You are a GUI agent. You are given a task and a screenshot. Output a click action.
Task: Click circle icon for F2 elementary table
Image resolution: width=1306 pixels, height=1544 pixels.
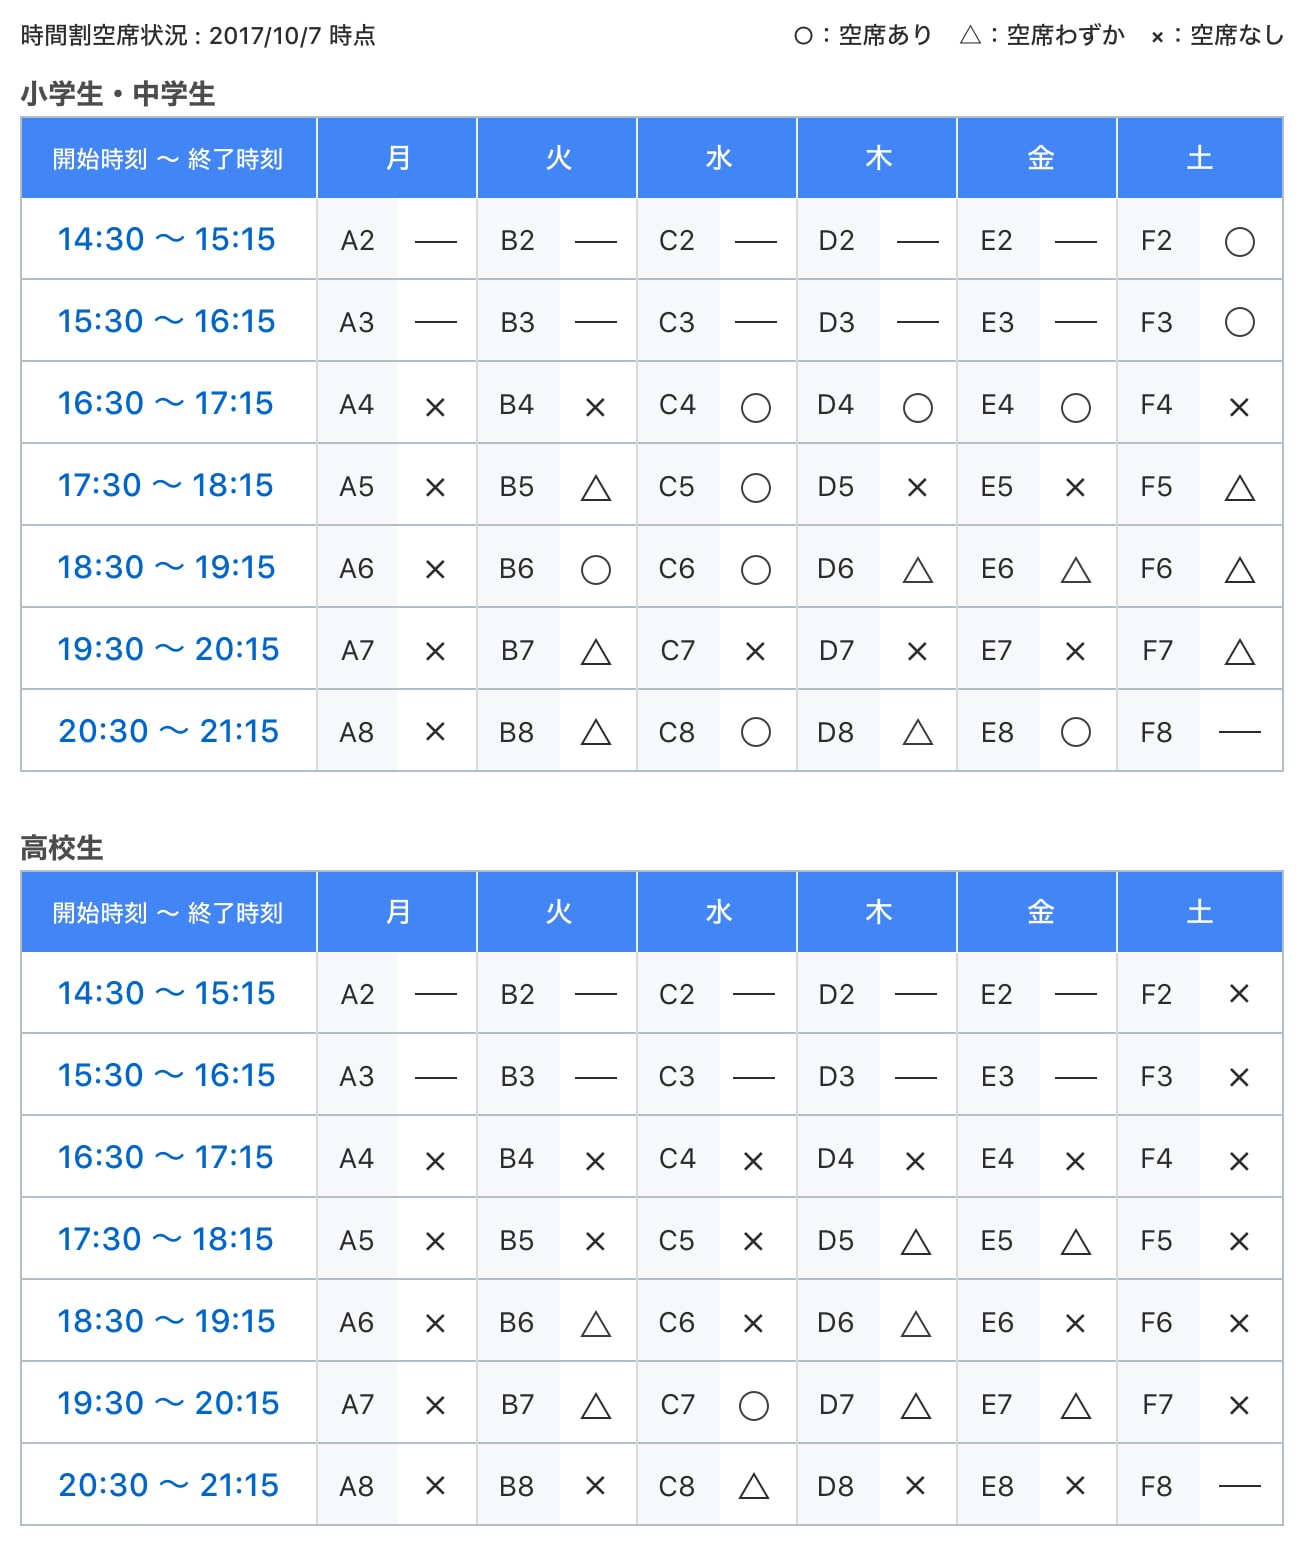[x=1239, y=241]
